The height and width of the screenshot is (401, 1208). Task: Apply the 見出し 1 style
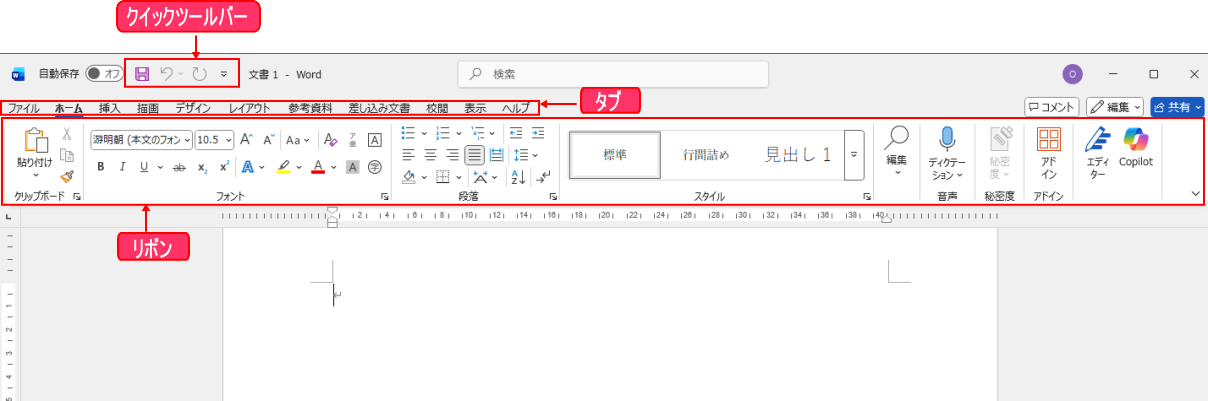798,155
